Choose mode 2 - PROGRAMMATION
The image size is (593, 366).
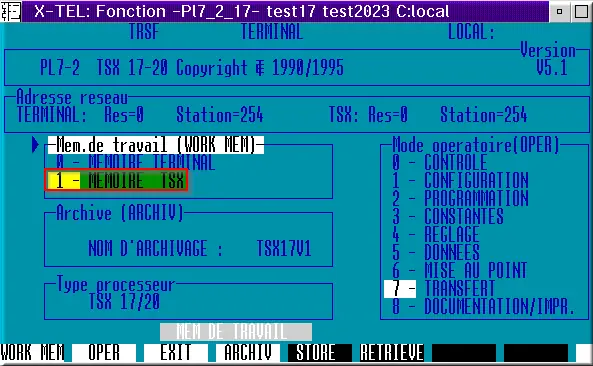(460, 199)
